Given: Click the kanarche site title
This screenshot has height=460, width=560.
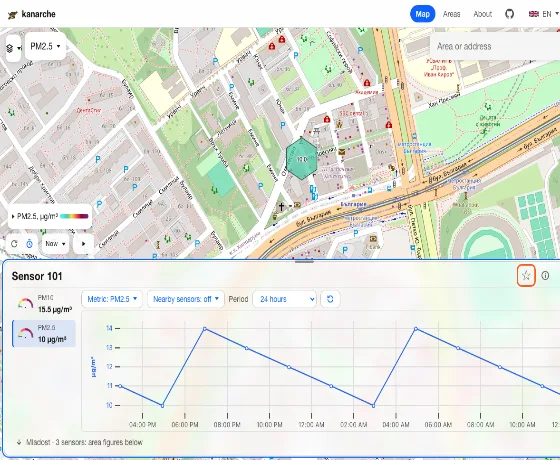Looking at the screenshot, I should pos(39,14).
